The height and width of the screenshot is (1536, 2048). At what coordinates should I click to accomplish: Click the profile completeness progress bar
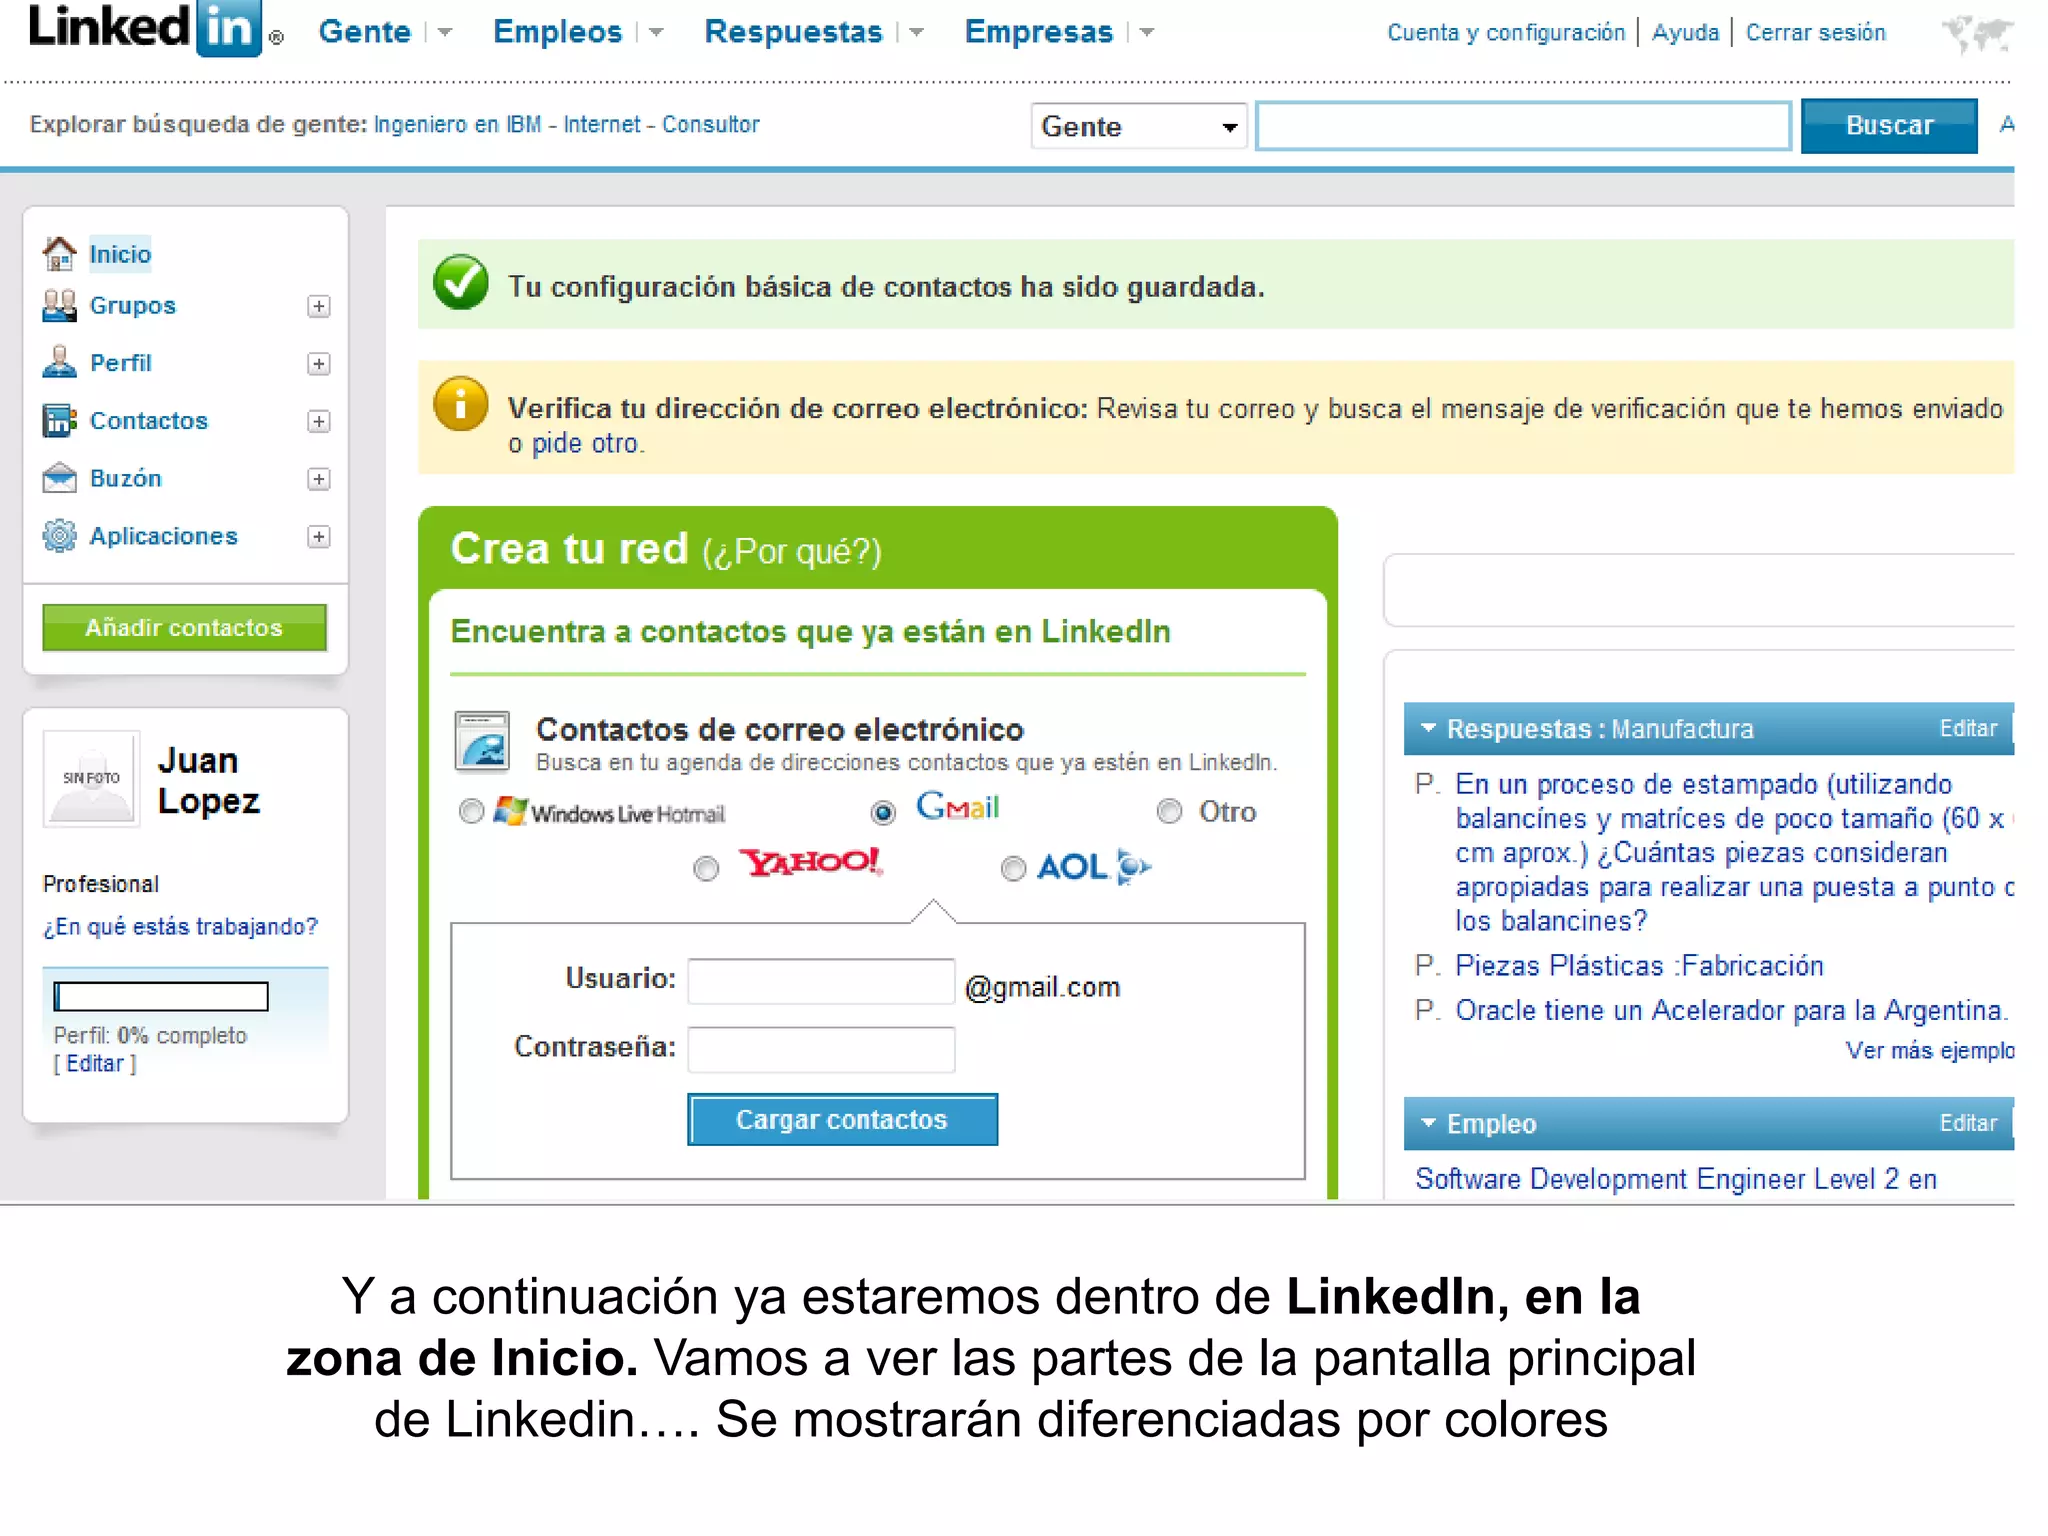click(161, 996)
